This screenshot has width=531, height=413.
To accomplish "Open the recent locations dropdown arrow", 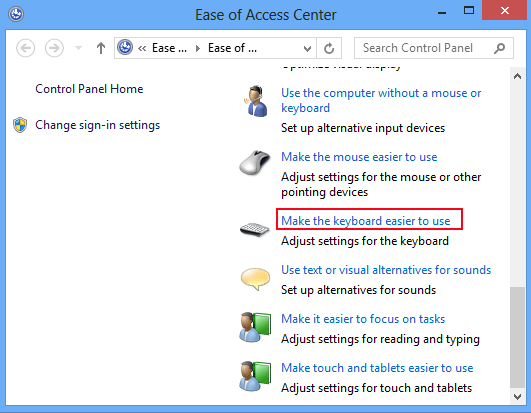I will click(79, 48).
